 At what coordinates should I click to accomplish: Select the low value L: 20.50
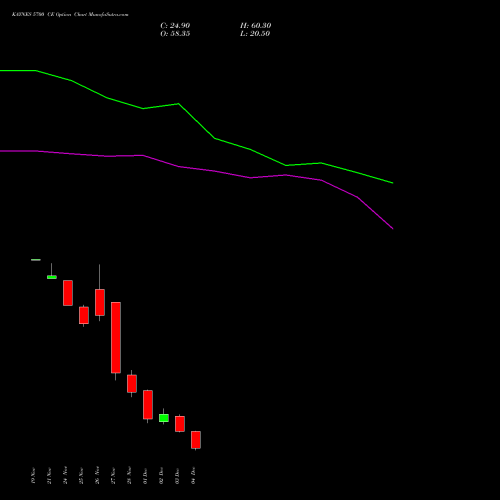coord(255,34)
